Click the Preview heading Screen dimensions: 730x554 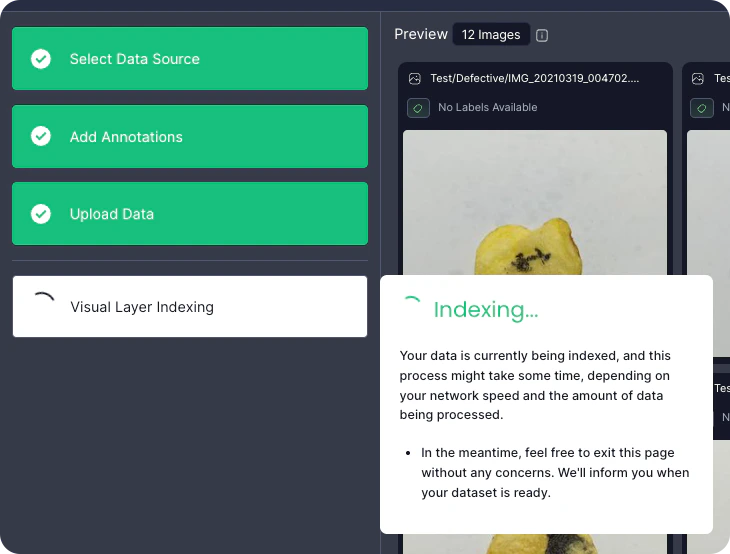point(421,34)
